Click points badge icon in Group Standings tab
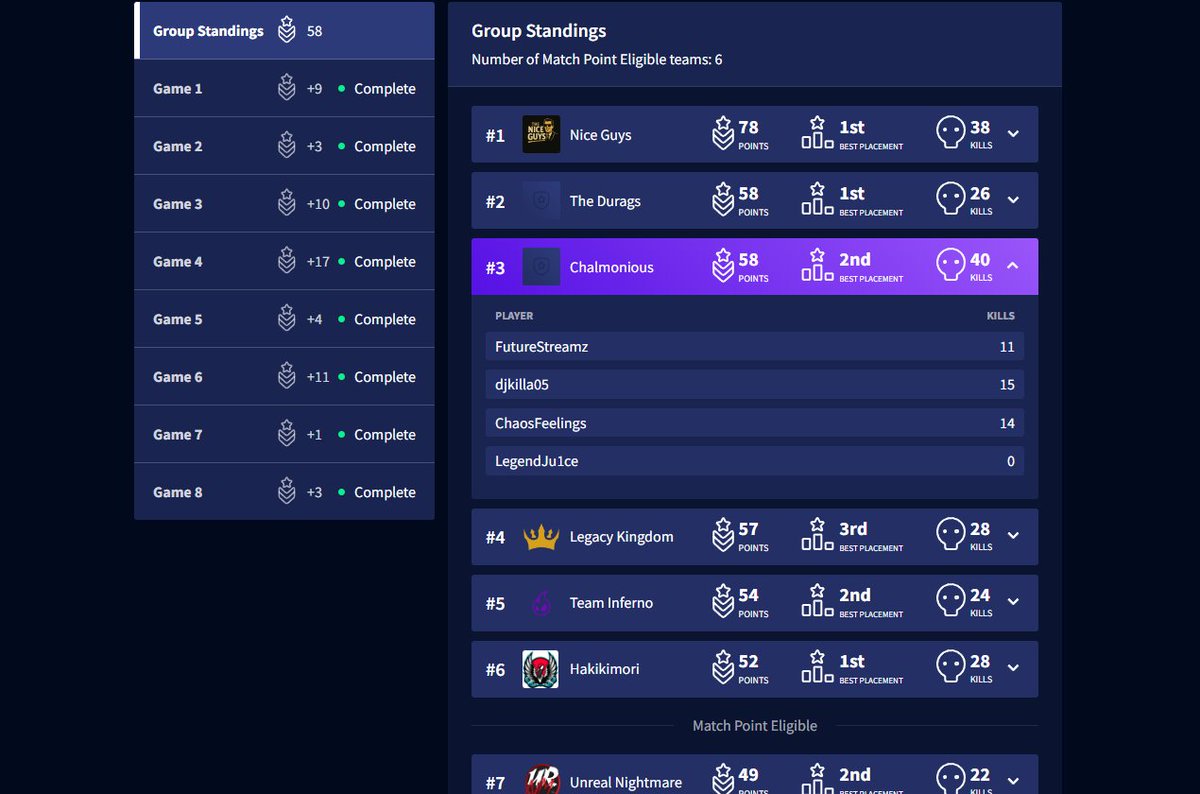The height and width of the screenshot is (794, 1200). coord(287,30)
